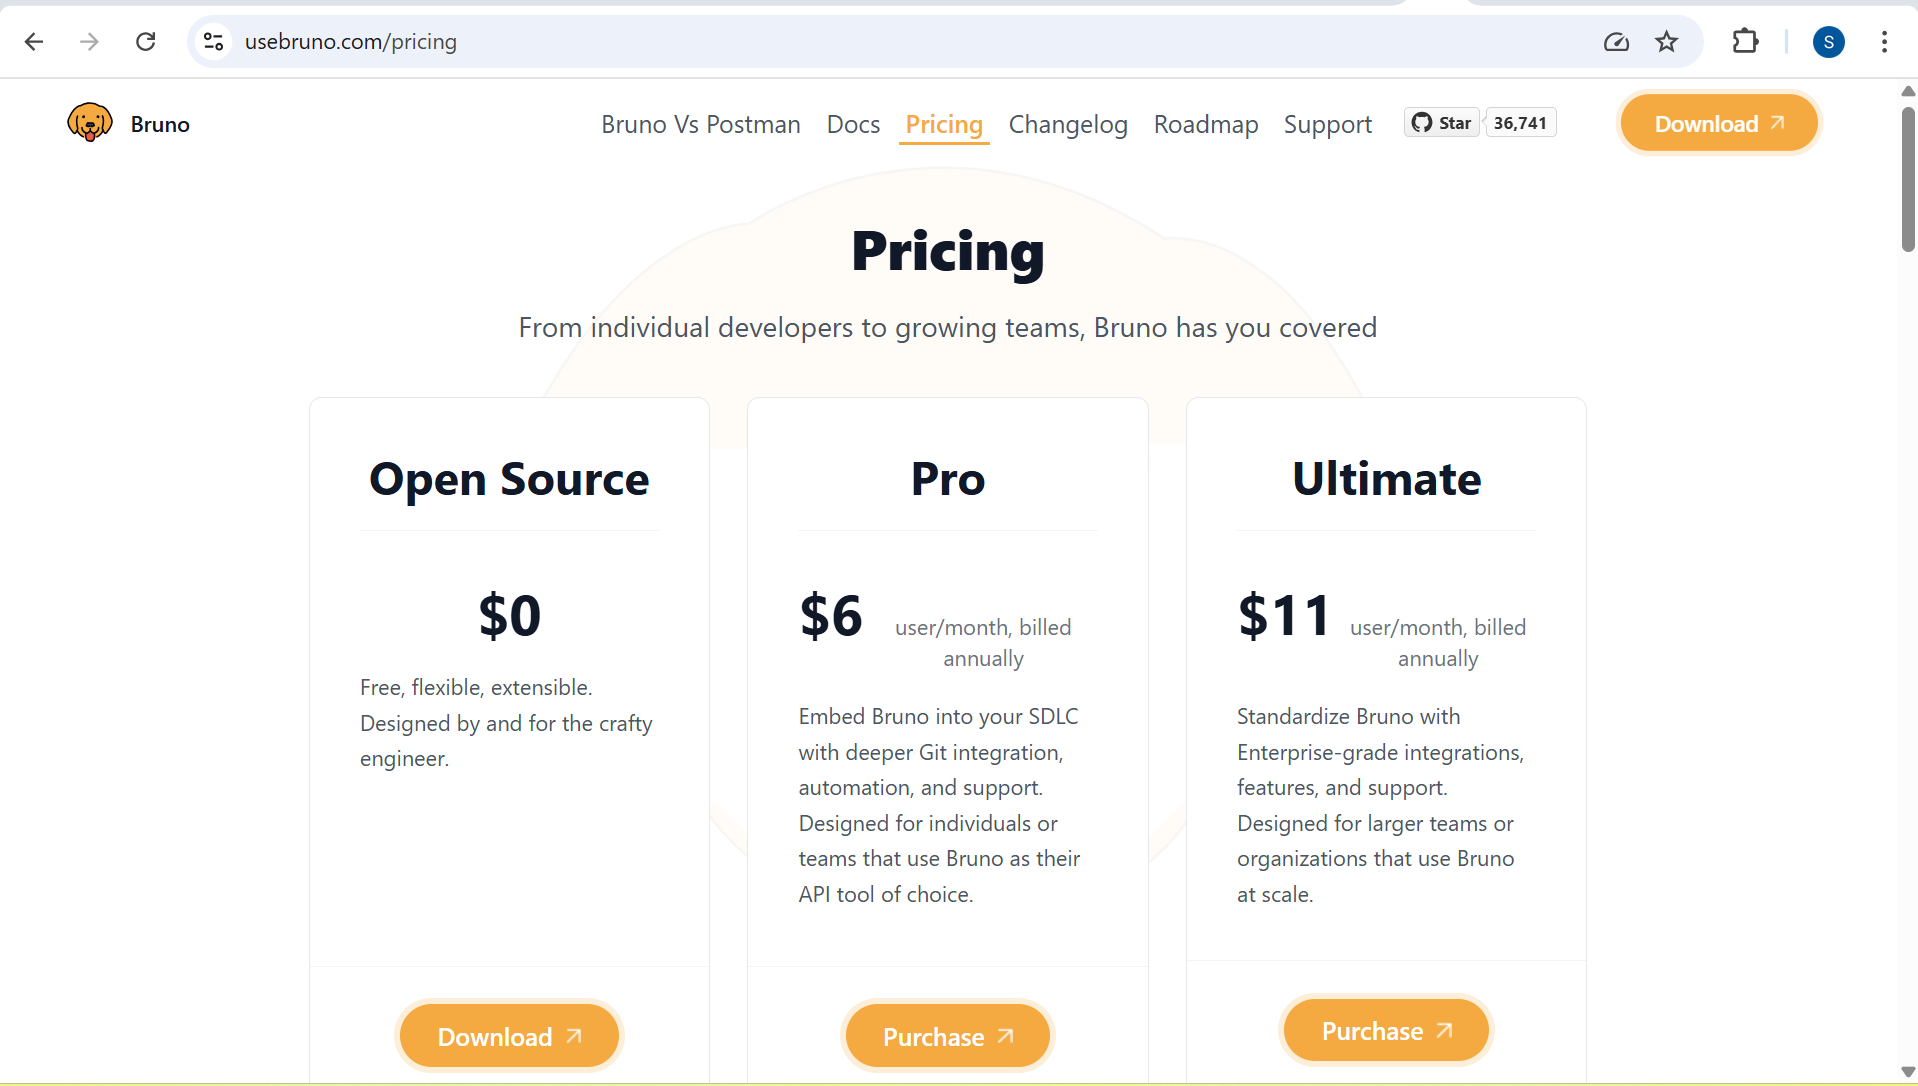Click the GitHub Star button

tap(1441, 122)
